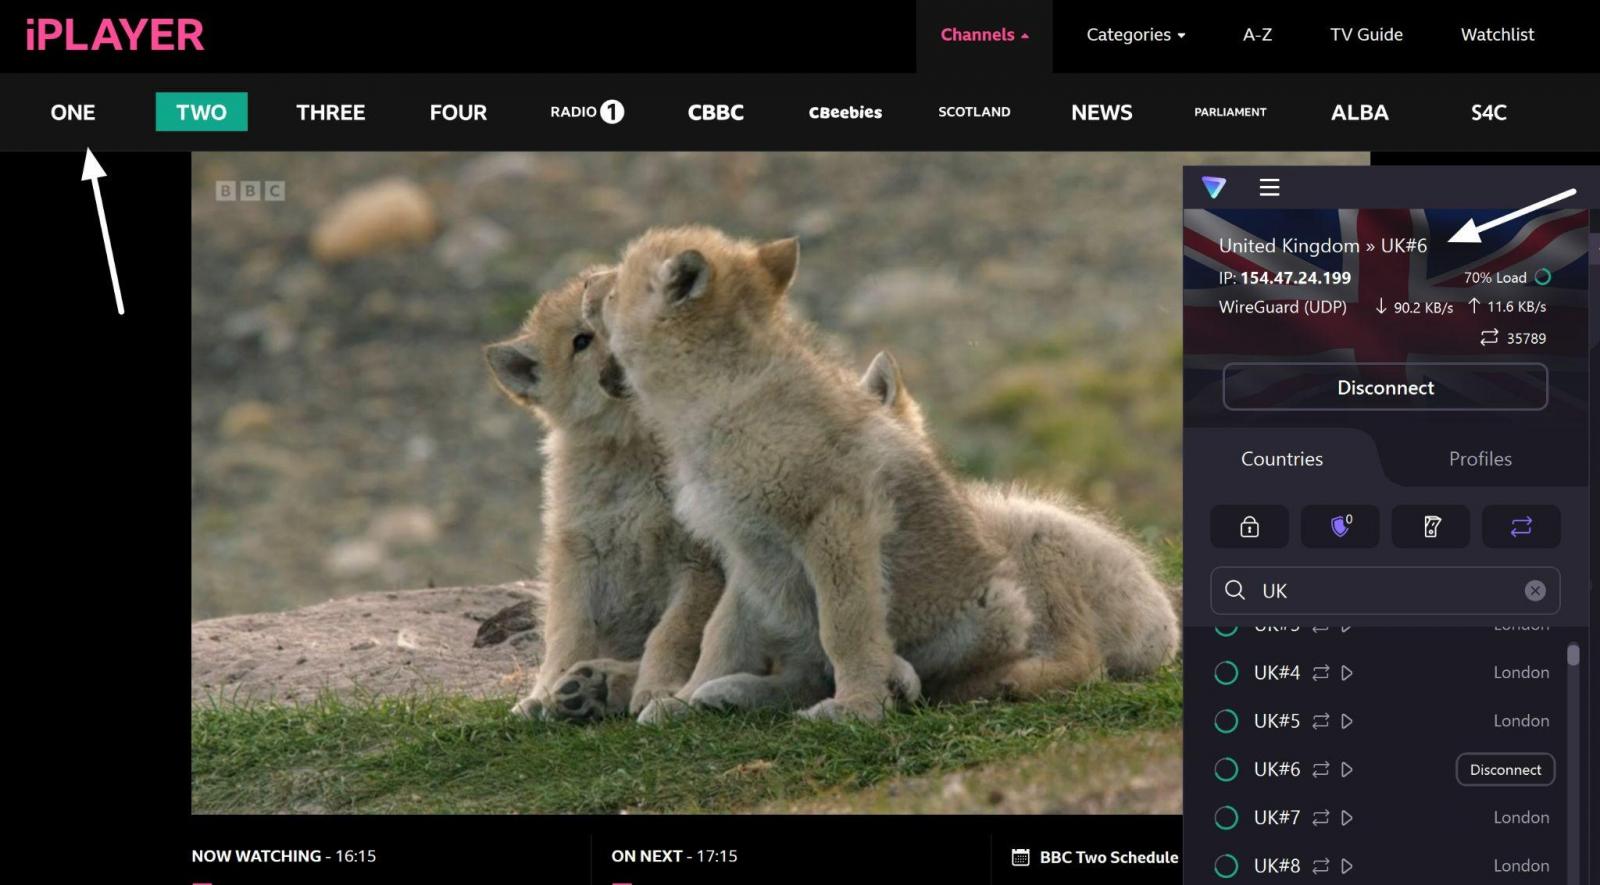1600x885 pixels.
Task: Open the CBBC channel
Action: 715,112
